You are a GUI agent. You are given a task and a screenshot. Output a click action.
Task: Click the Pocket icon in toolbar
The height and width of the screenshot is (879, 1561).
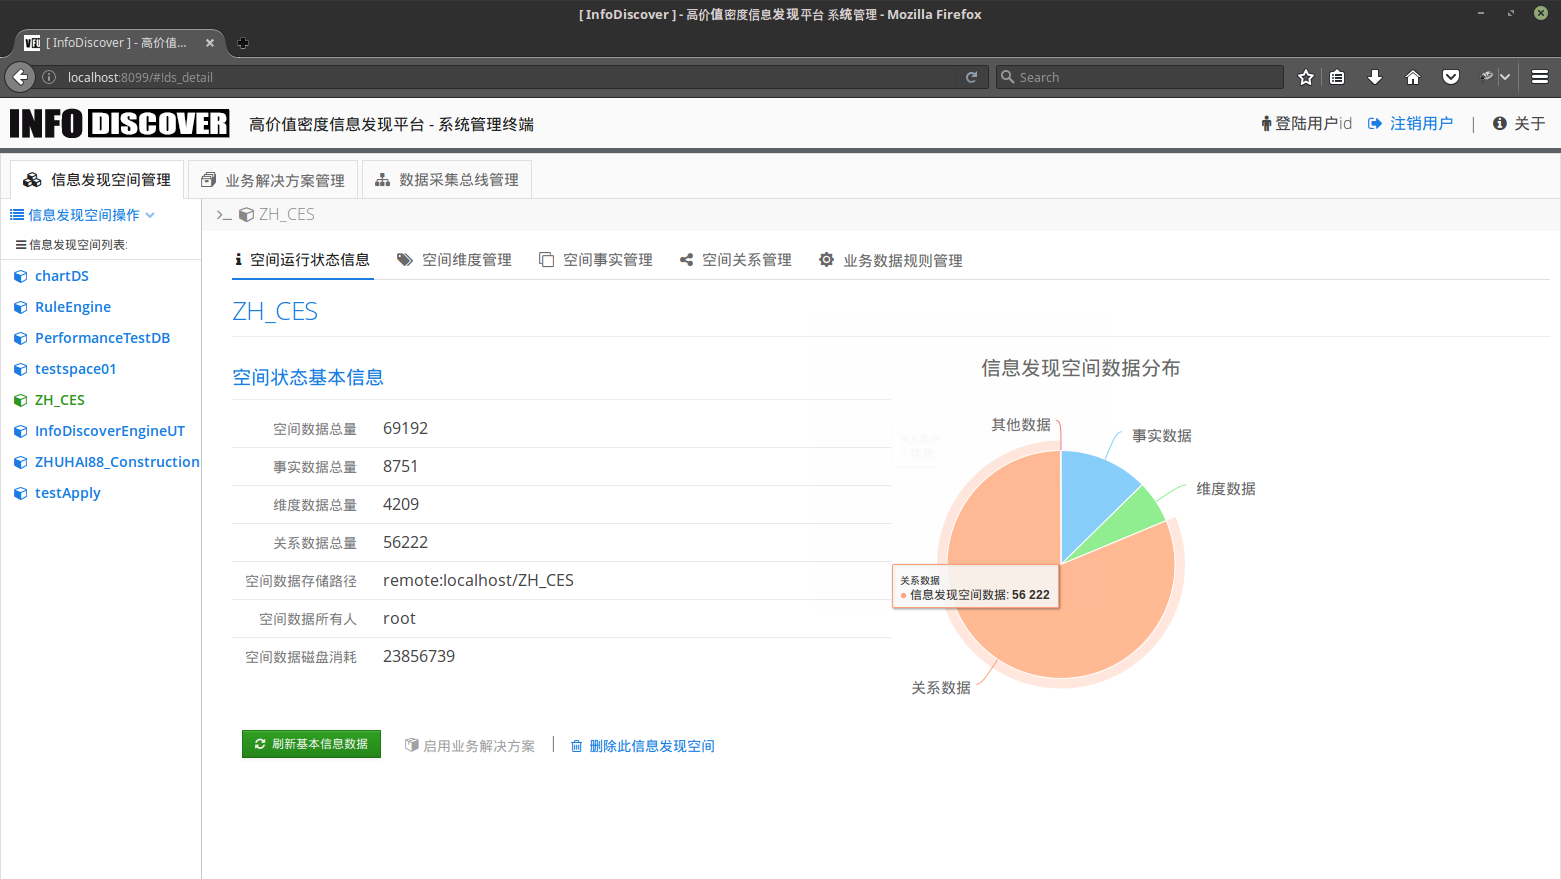[1450, 77]
